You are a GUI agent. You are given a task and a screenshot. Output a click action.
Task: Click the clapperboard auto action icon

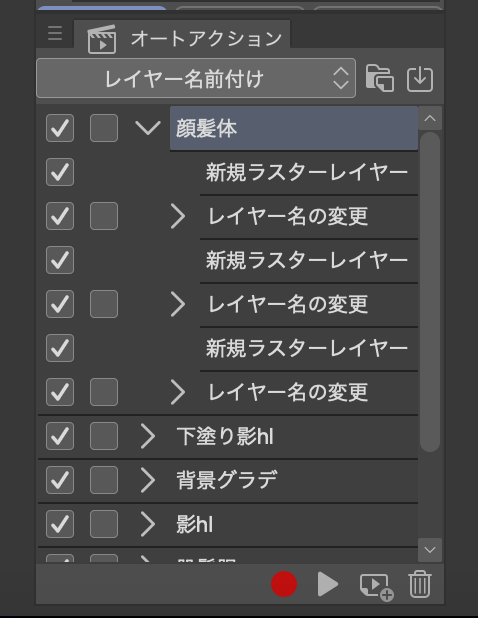coord(102,39)
